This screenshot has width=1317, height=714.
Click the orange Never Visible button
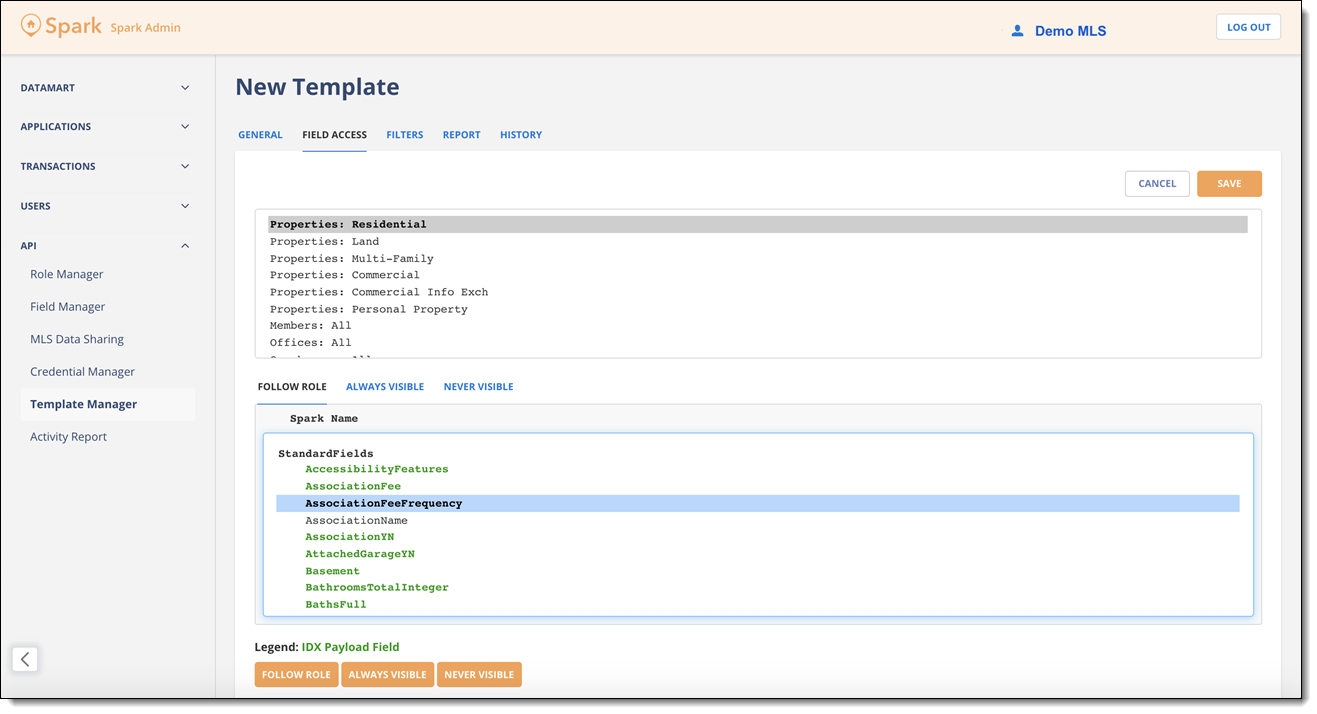[479, 675]
